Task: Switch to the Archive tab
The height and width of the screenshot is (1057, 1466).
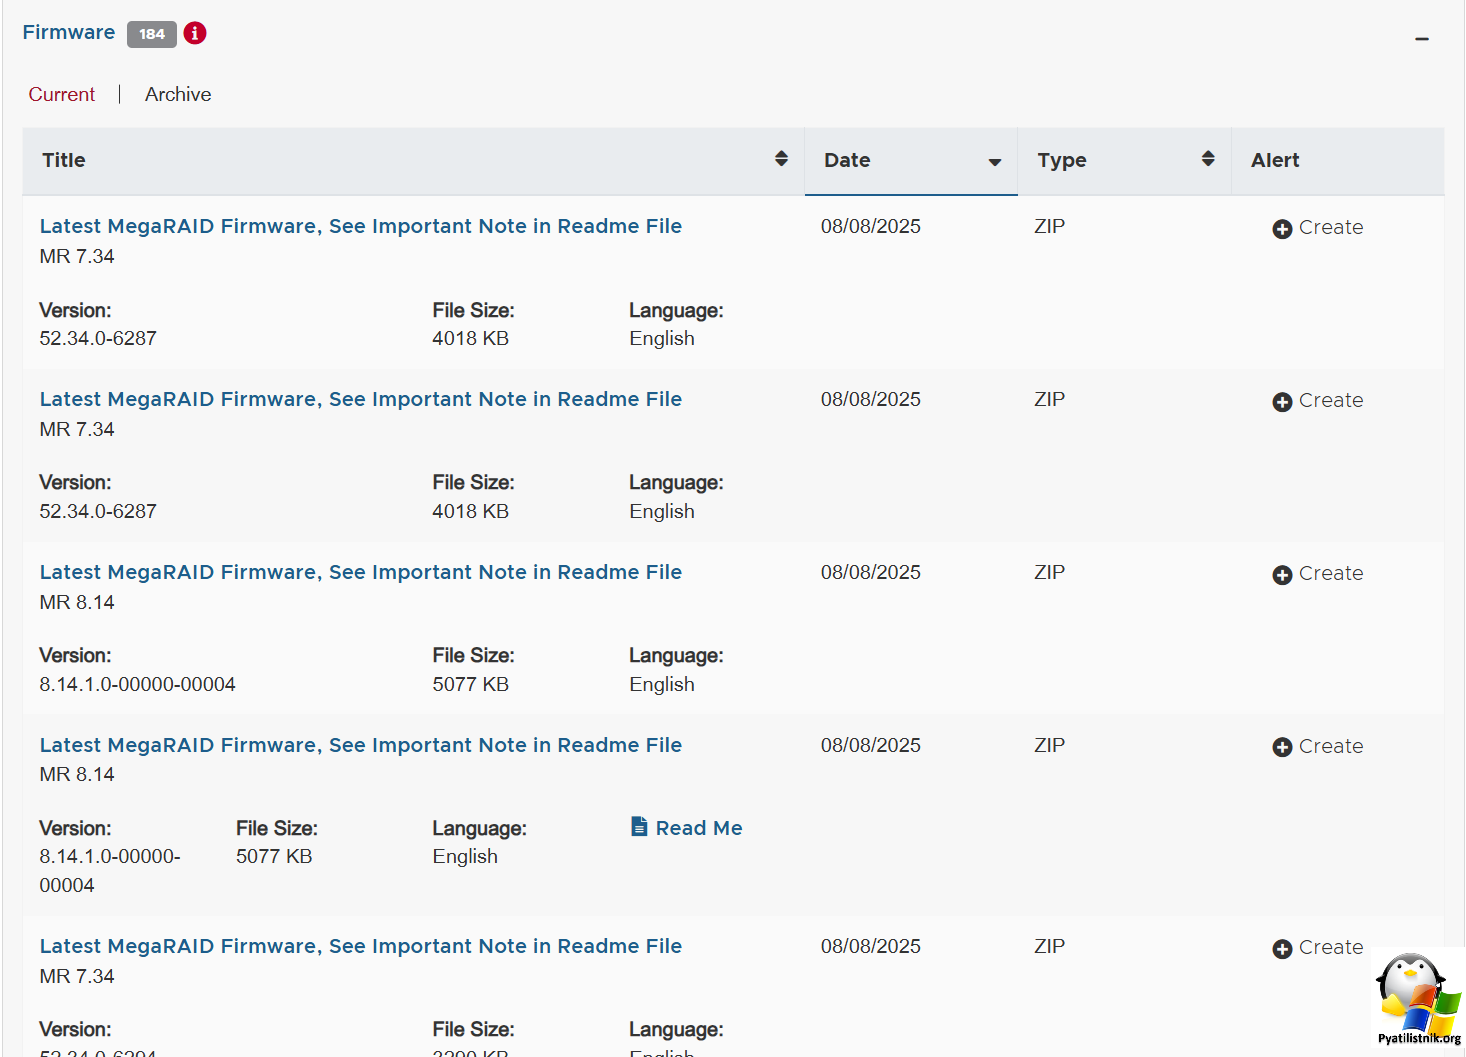Action: pyautogui.click(x=178, y=94)
